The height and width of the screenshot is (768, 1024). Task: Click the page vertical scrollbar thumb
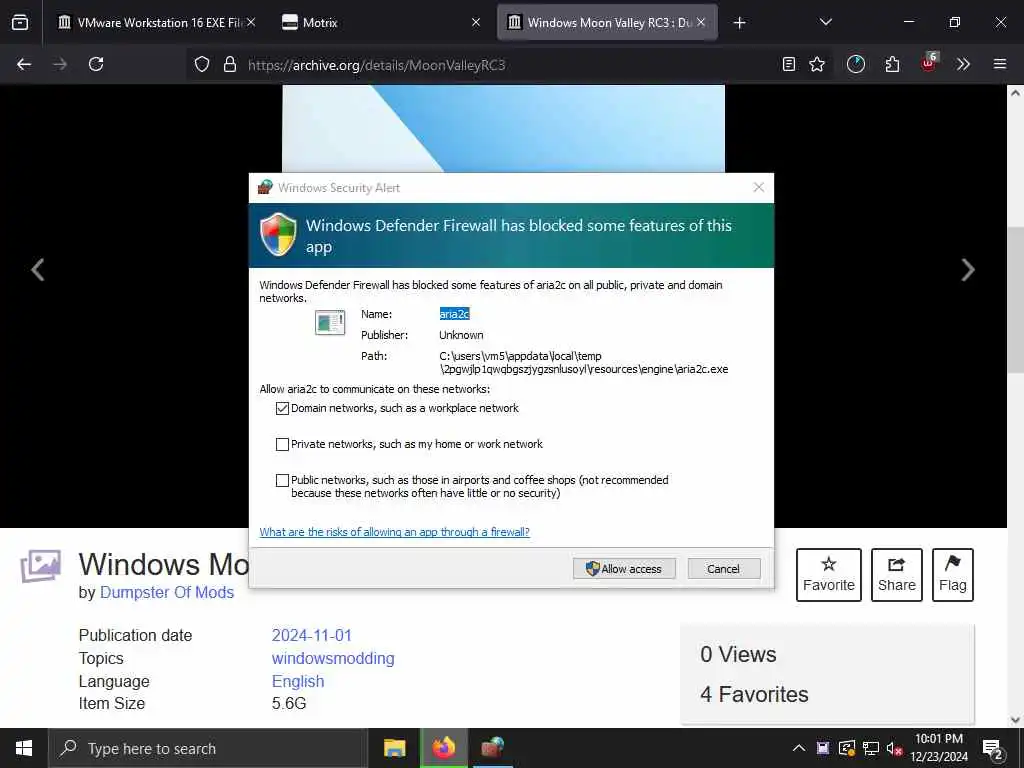pos(1015,300)
